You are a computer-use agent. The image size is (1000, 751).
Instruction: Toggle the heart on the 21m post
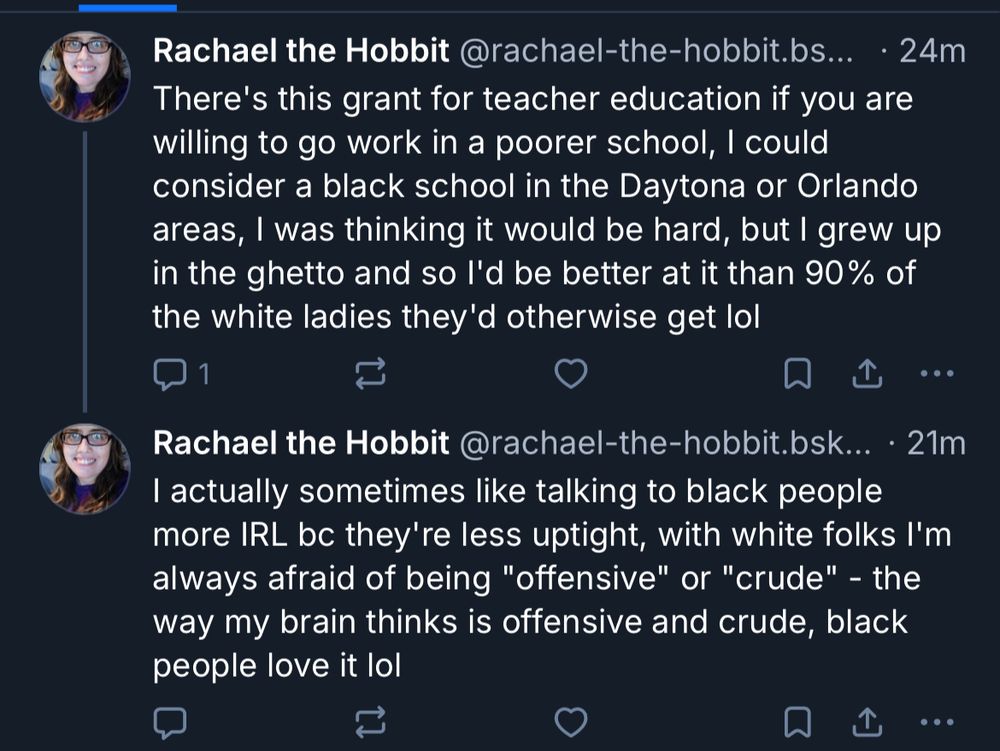pos(570,721)
